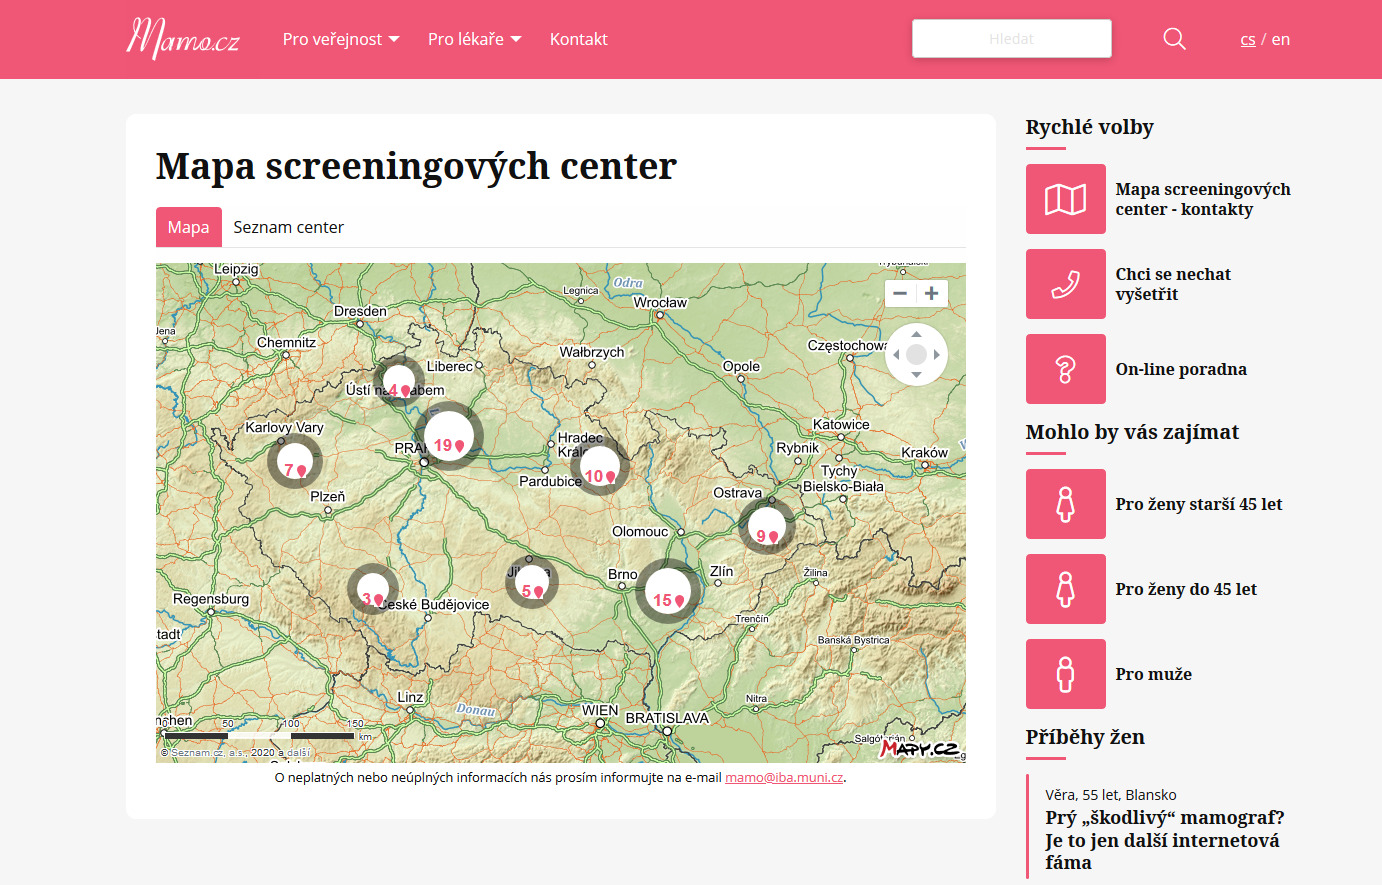The width and height of the screenshot is (1382, 885).
Task: Open the cluster of 4 centers near Ústí
Action: pyautogui.click(x=399, y=382)
